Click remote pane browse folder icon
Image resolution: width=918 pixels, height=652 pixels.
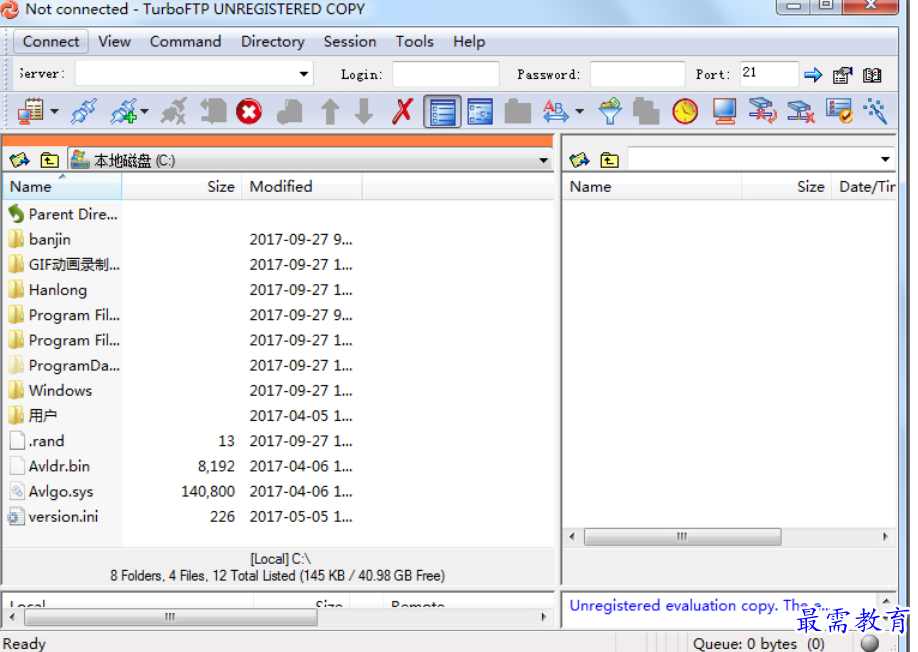pos(579,159)
